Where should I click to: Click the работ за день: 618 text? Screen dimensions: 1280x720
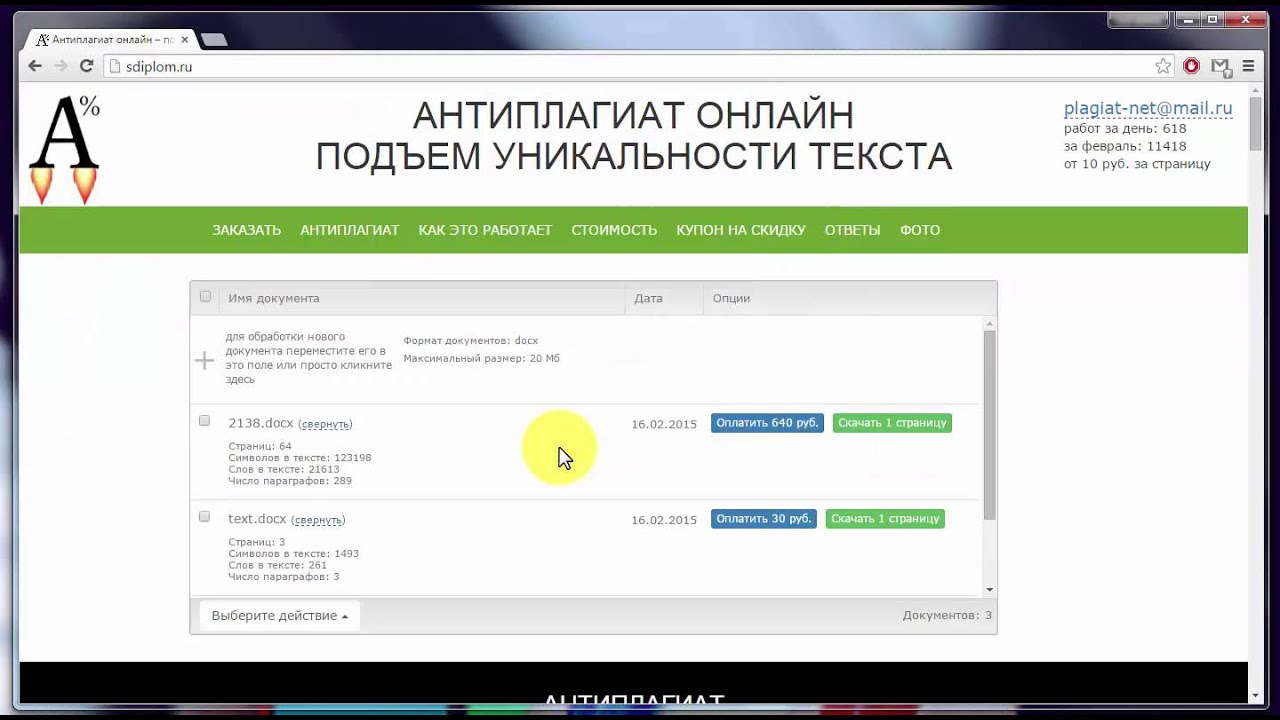(1125, 129)
